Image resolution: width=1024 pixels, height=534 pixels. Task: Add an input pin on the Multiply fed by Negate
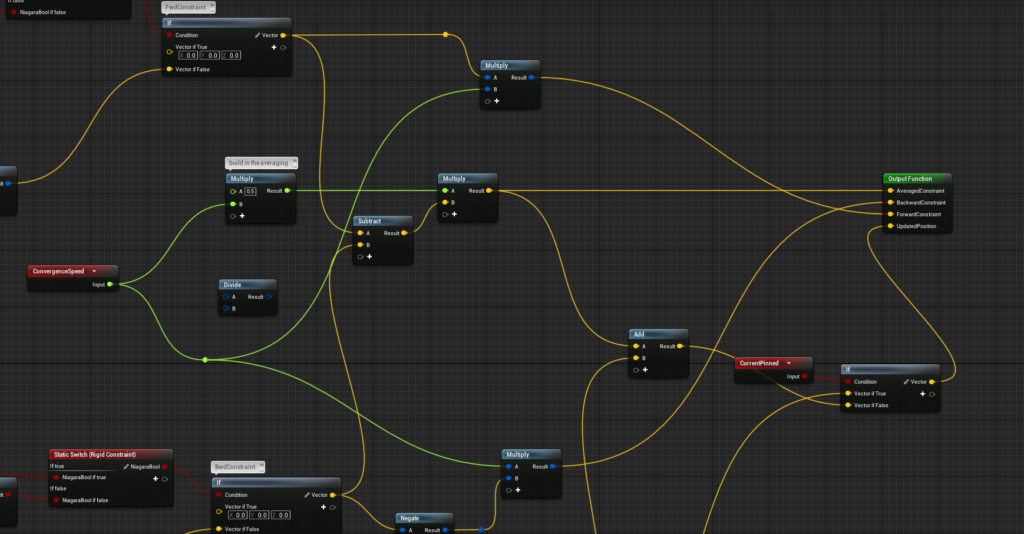(x=518, y=490)
